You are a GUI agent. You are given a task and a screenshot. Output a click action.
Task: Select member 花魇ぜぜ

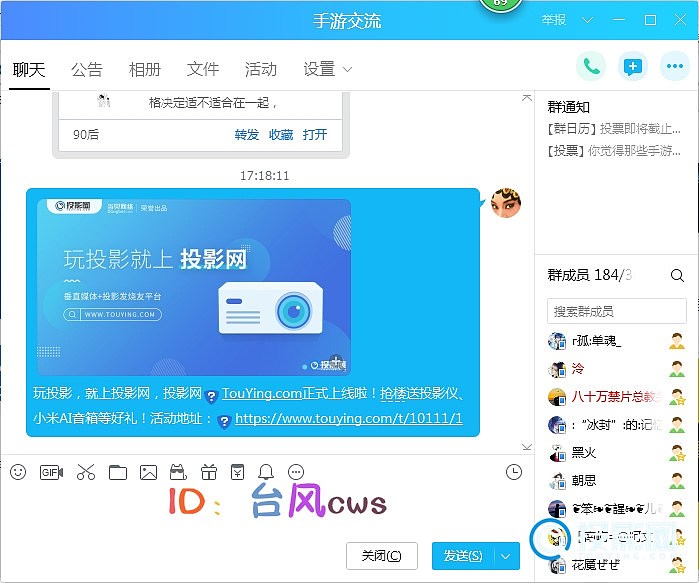coord(617,565)
